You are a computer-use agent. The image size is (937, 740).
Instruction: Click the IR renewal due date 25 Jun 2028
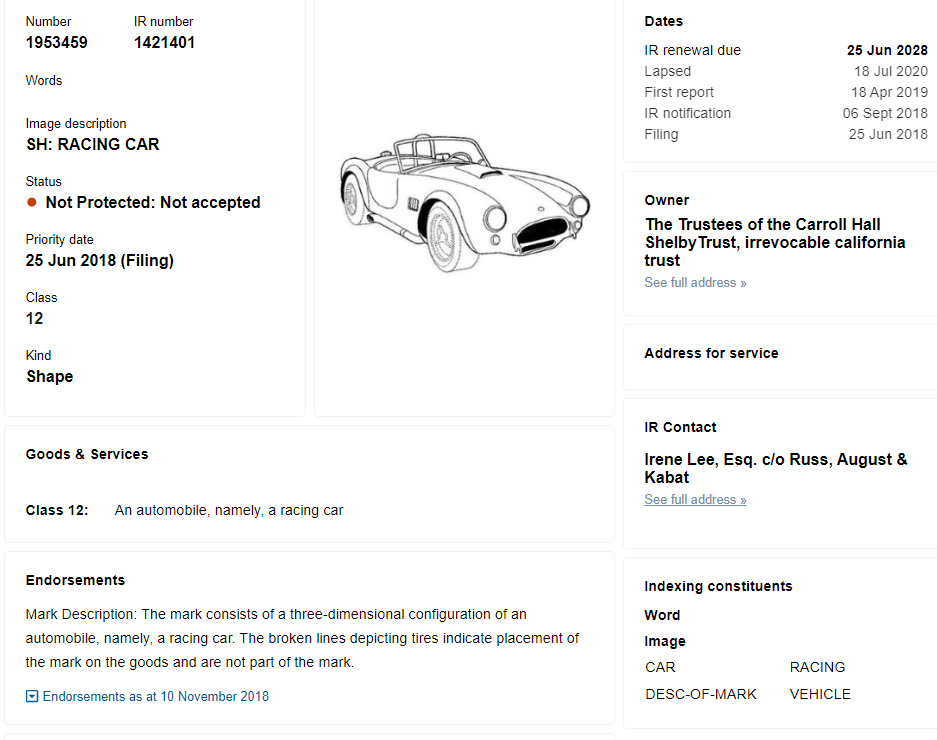click(887, 50)
